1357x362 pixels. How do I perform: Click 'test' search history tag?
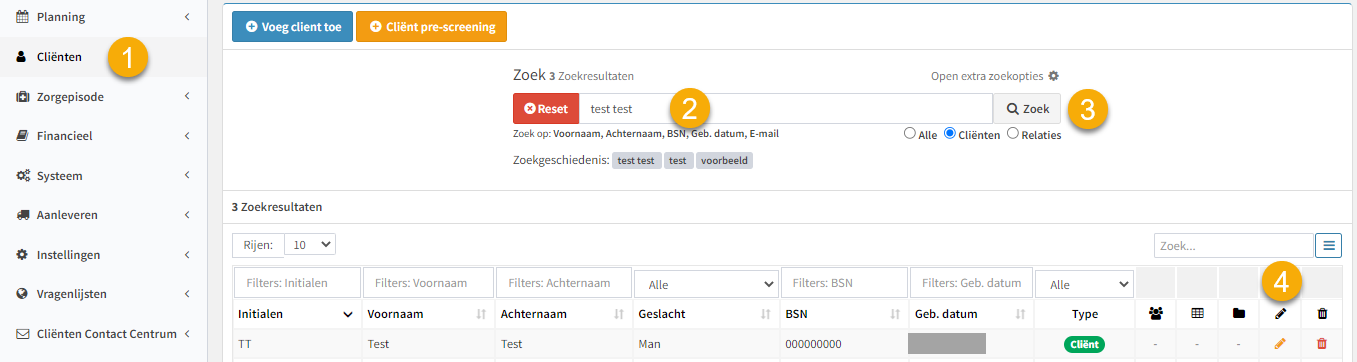pyautogui.click(x=678, y=161)
